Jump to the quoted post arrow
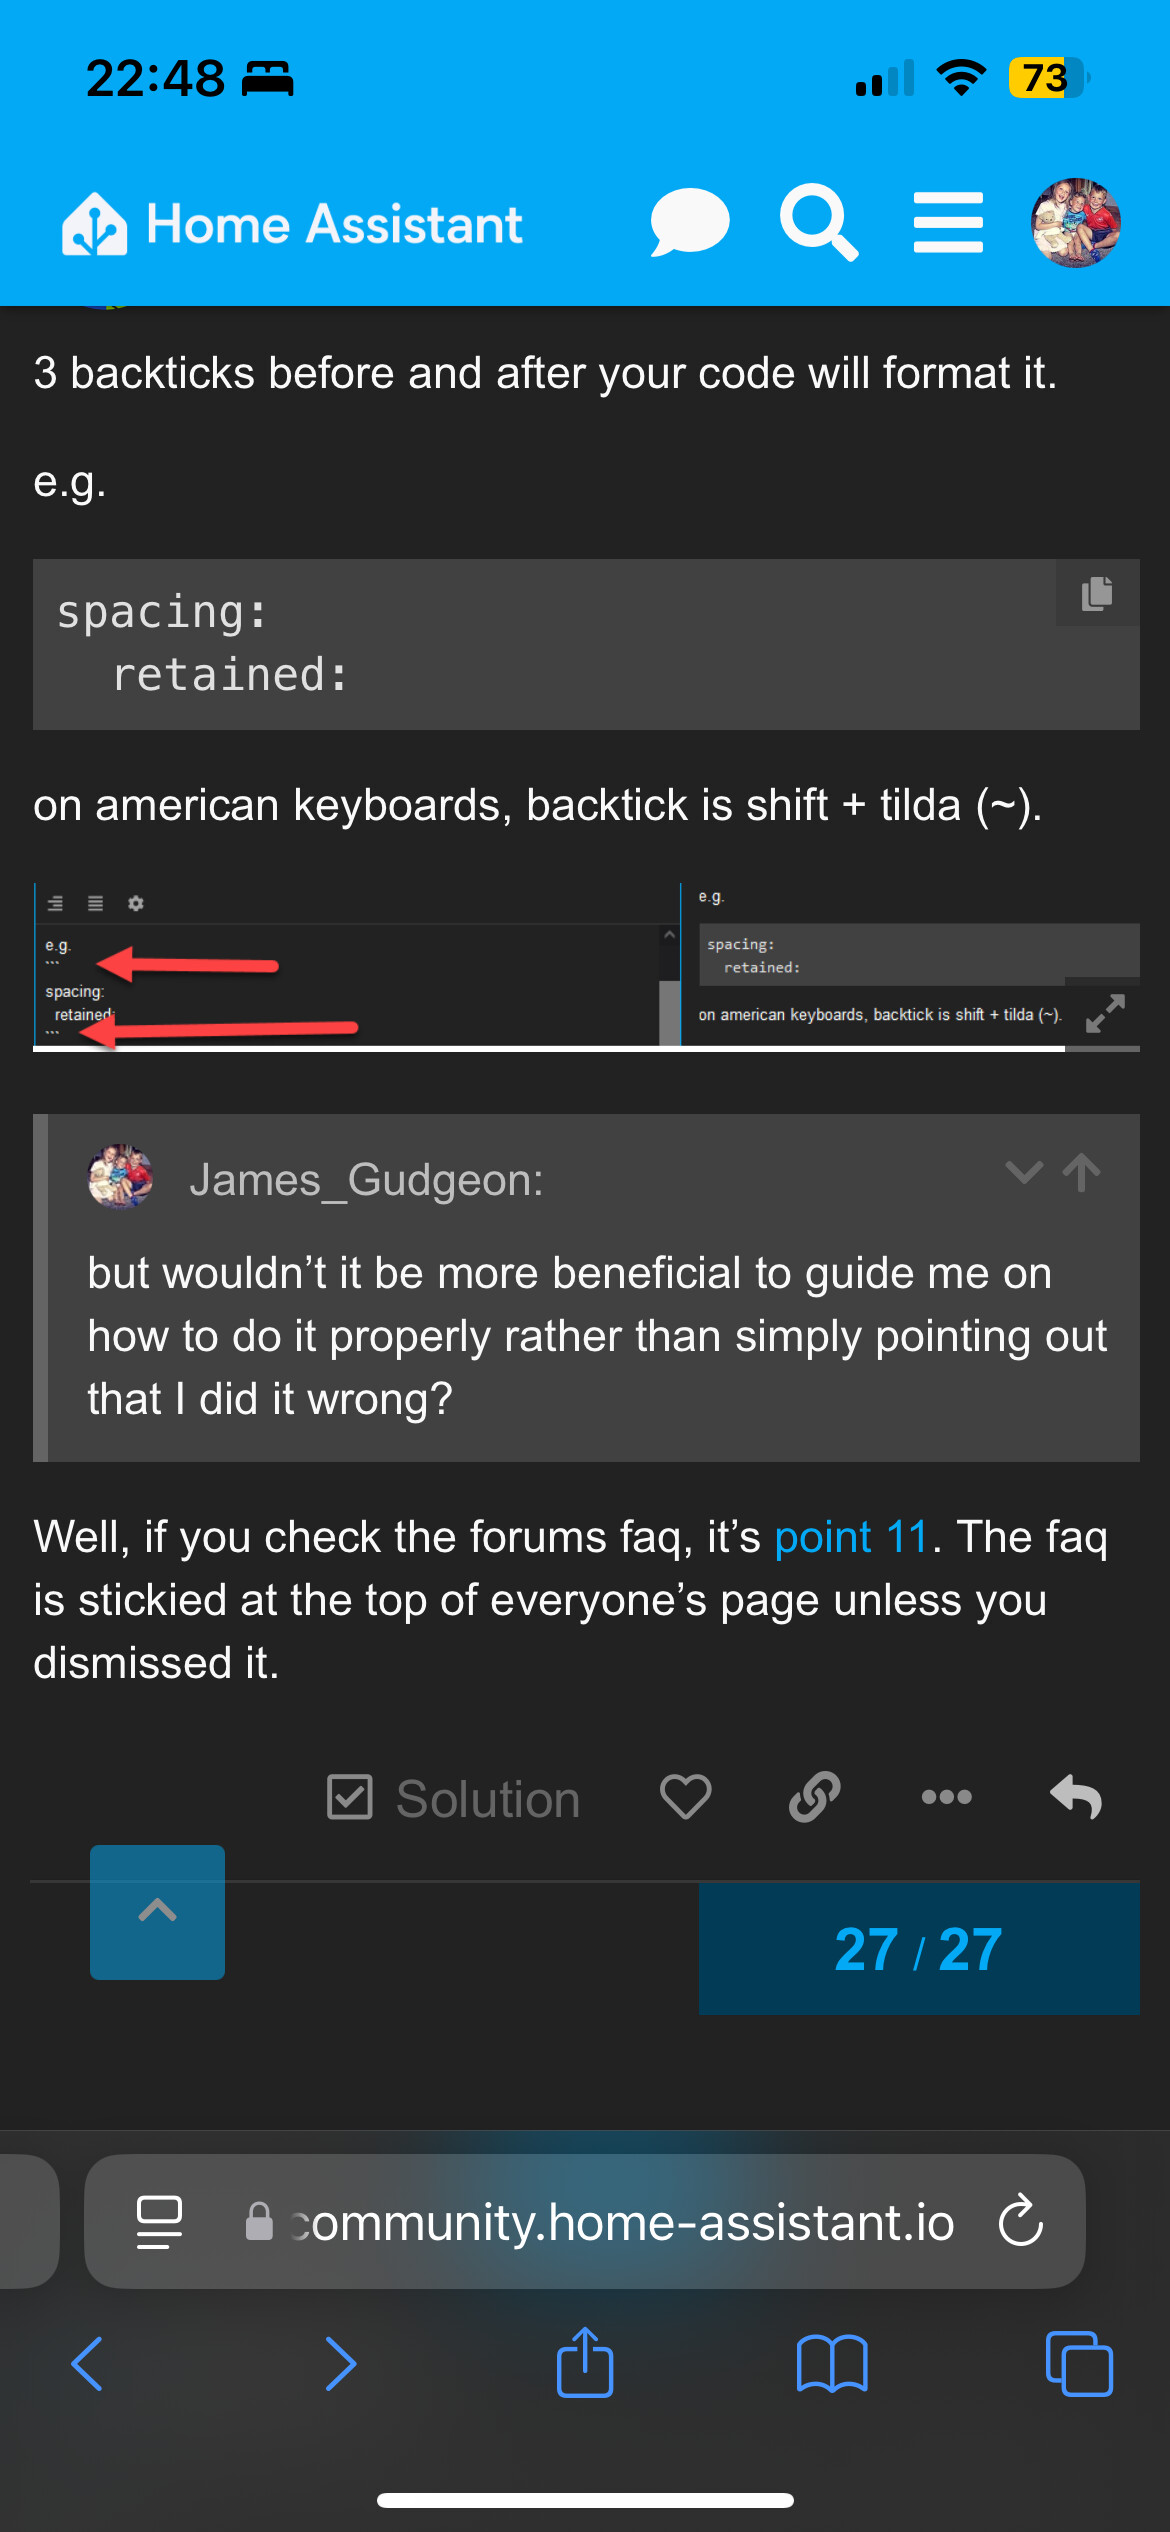Screen dimensions: 1170x2532 pyautogui.click(x=1081, y=1172)
